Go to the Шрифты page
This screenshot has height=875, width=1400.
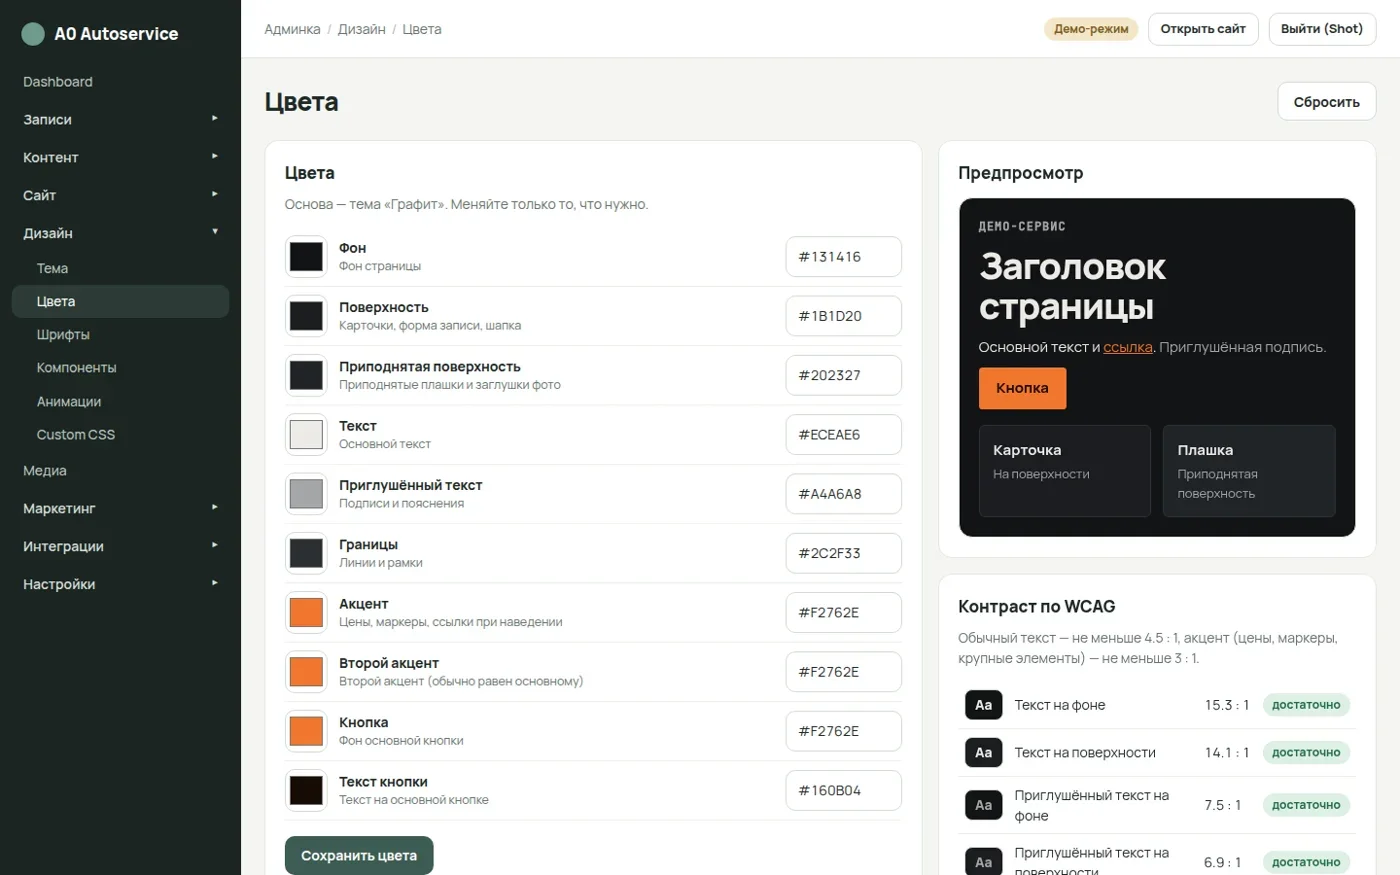(x=120, y=334)
